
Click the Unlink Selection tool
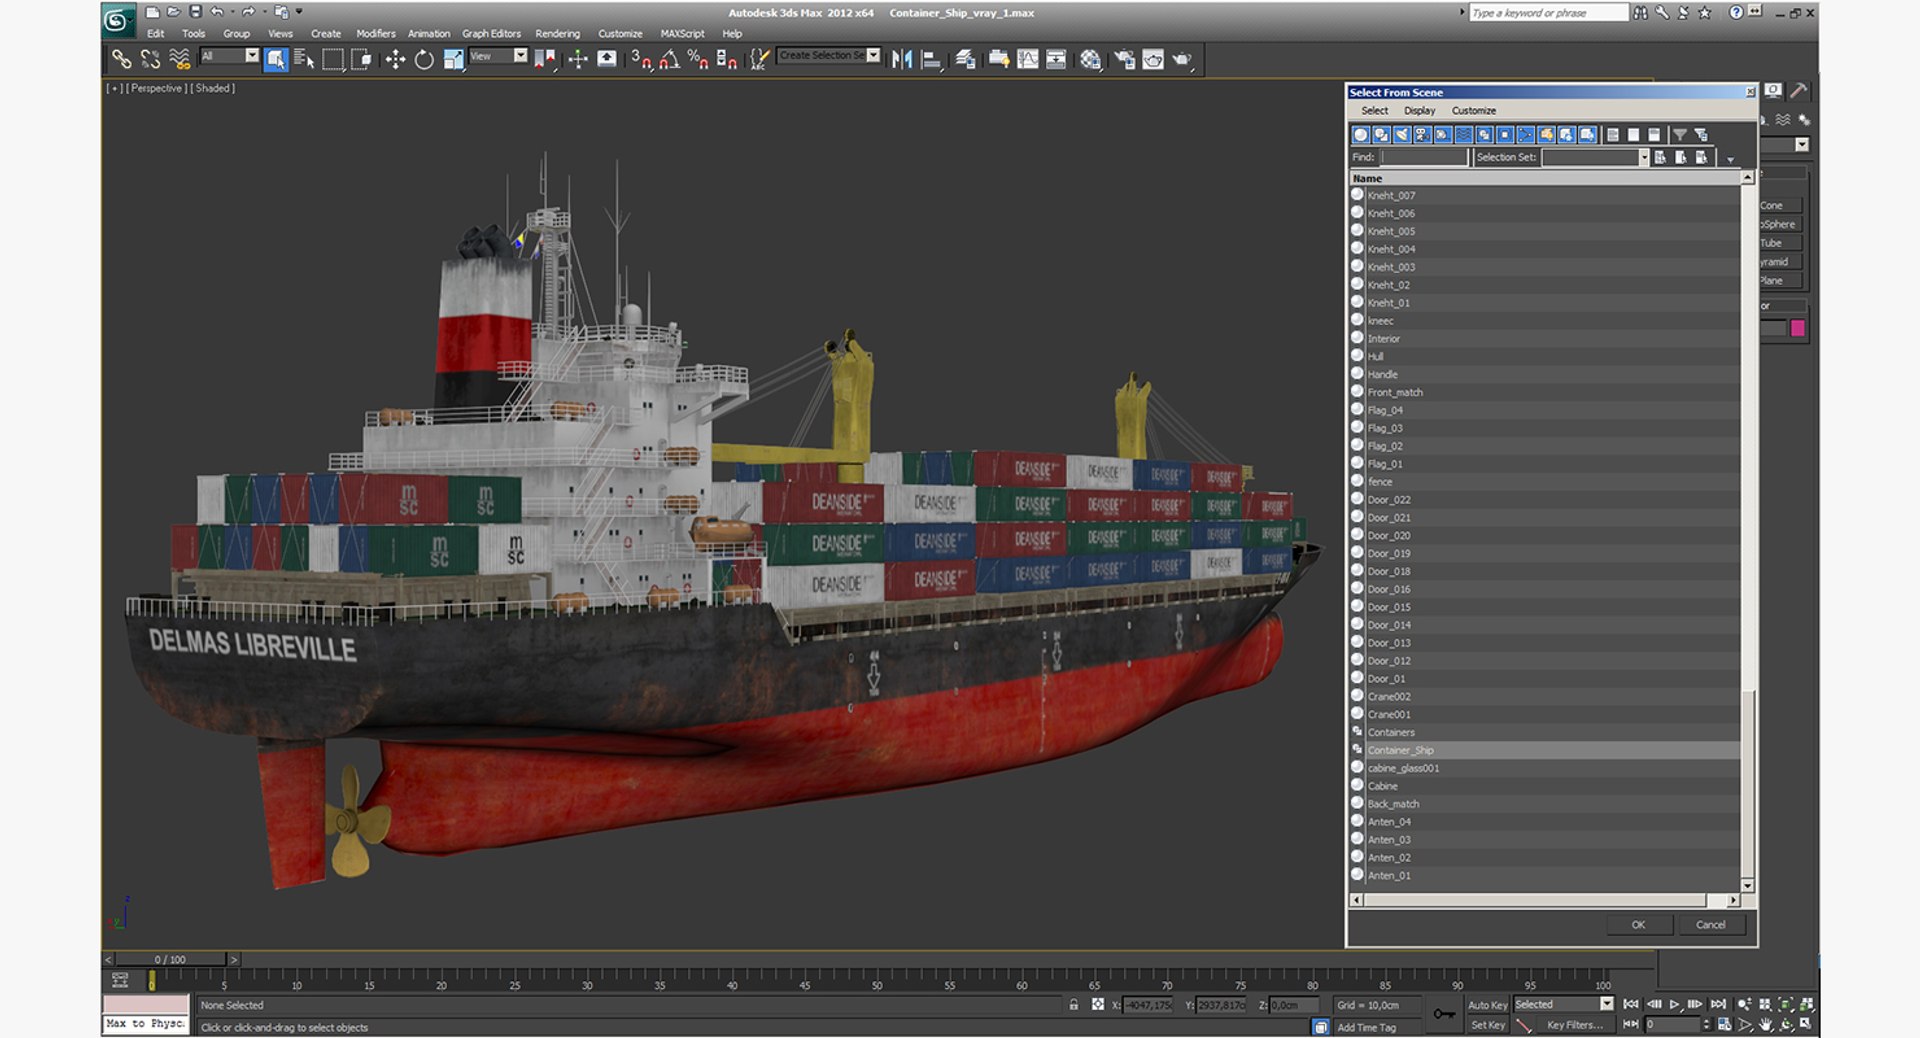tap(151, 59)
